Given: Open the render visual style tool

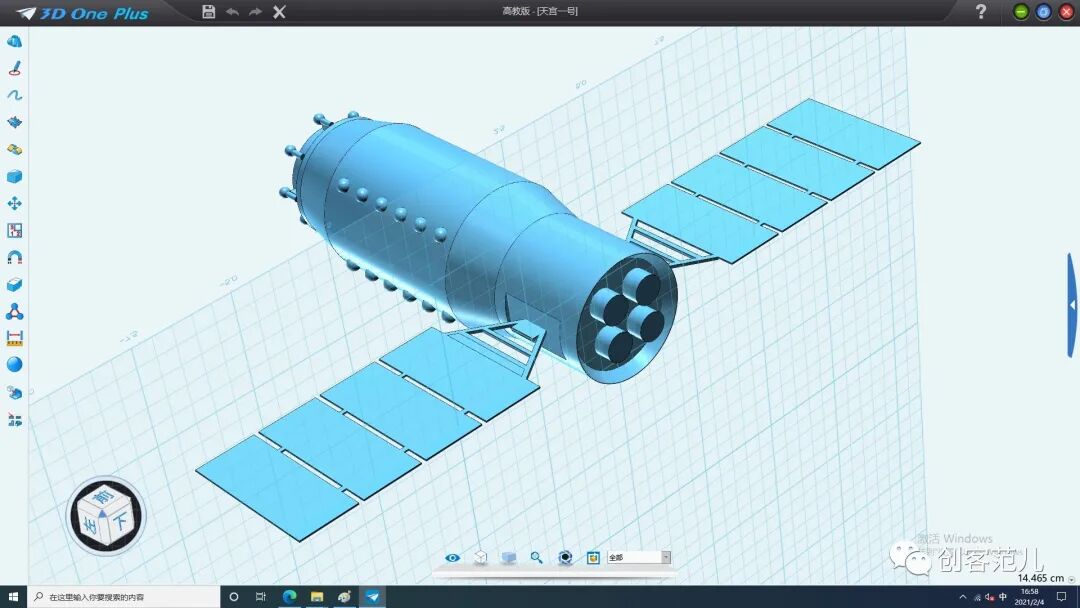Looking at the screenshot, I should 14,392.
